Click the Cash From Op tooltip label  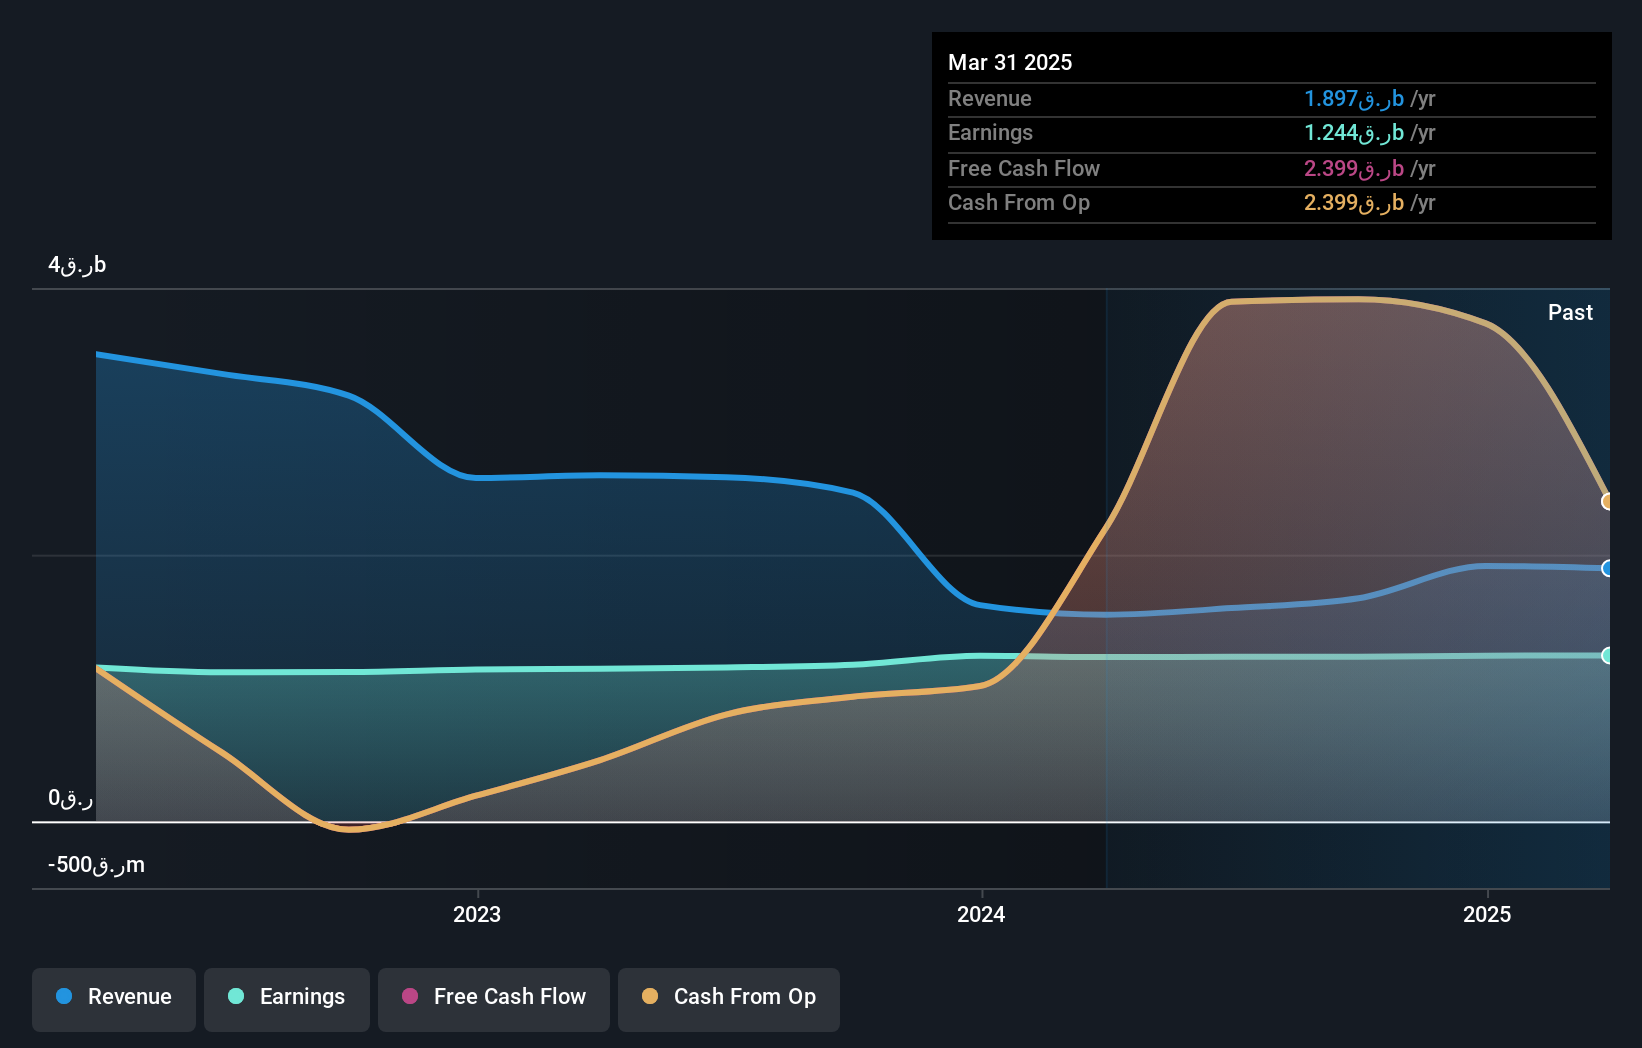[1019, 202]
